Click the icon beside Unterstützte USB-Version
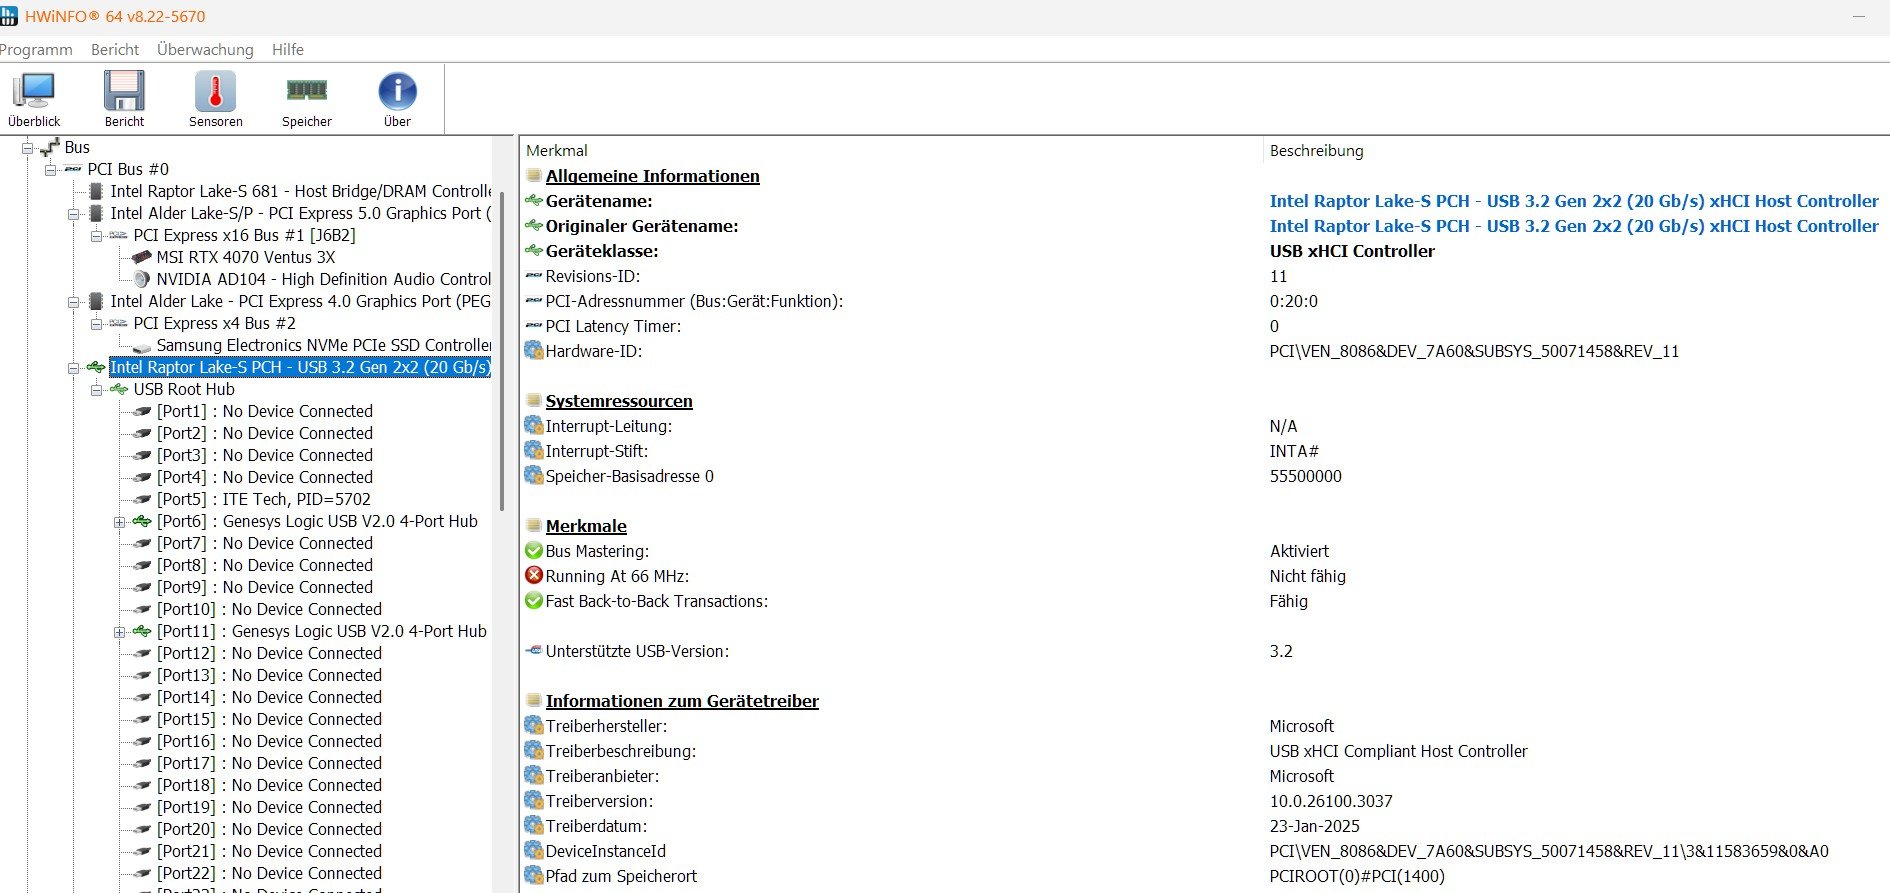This screenshot has height=893, width=1890. [x=534, y=651]
